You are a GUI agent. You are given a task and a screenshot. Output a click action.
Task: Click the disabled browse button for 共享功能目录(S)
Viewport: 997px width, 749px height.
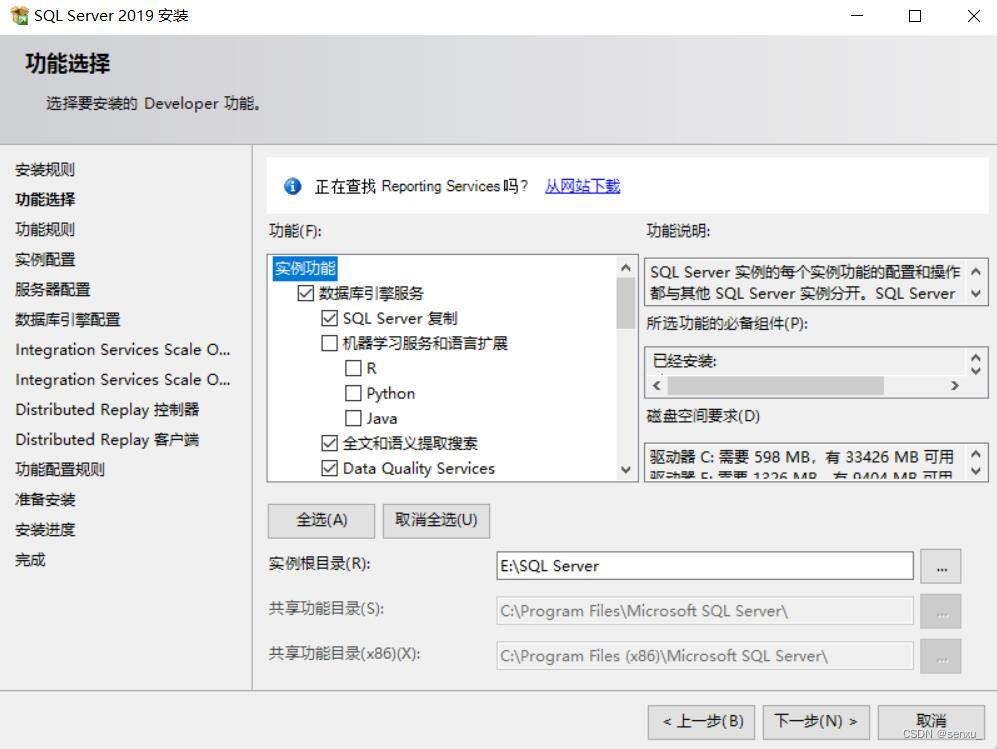(x=941, y=611)
